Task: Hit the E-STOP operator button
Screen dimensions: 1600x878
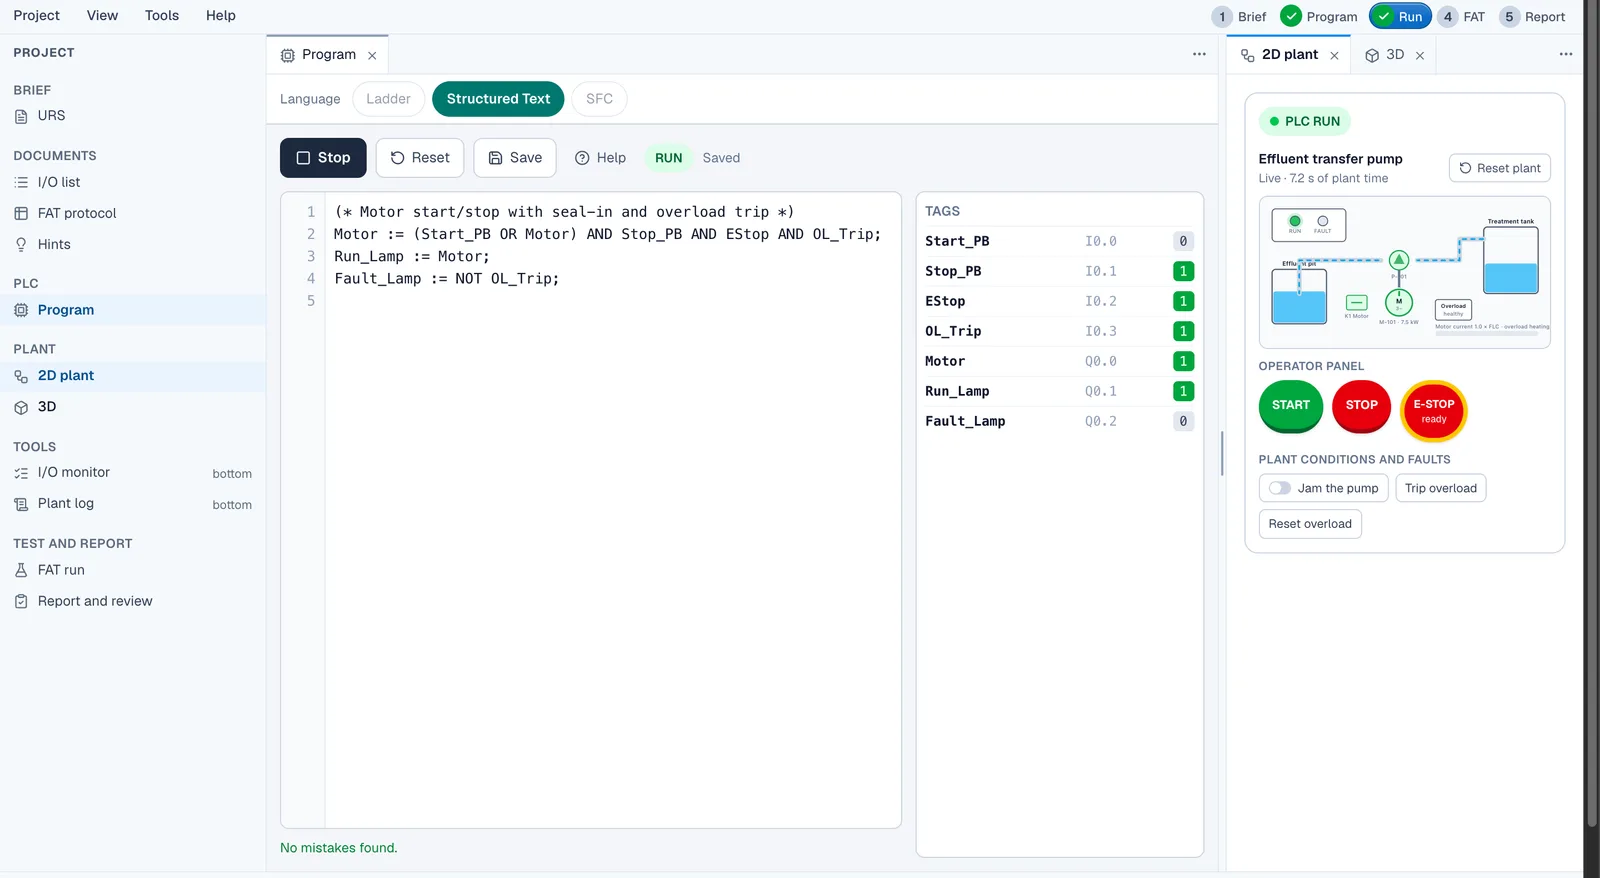Action: 1434,410
